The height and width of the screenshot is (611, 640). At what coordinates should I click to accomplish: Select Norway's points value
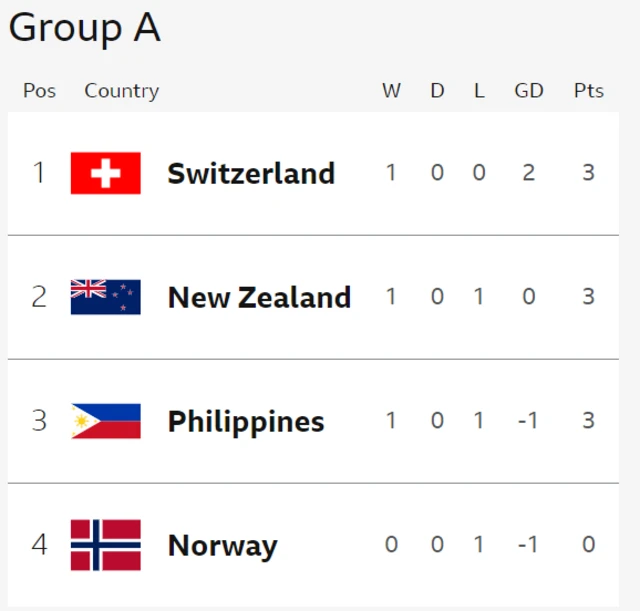pyautogui.click(x=589, y=544)
